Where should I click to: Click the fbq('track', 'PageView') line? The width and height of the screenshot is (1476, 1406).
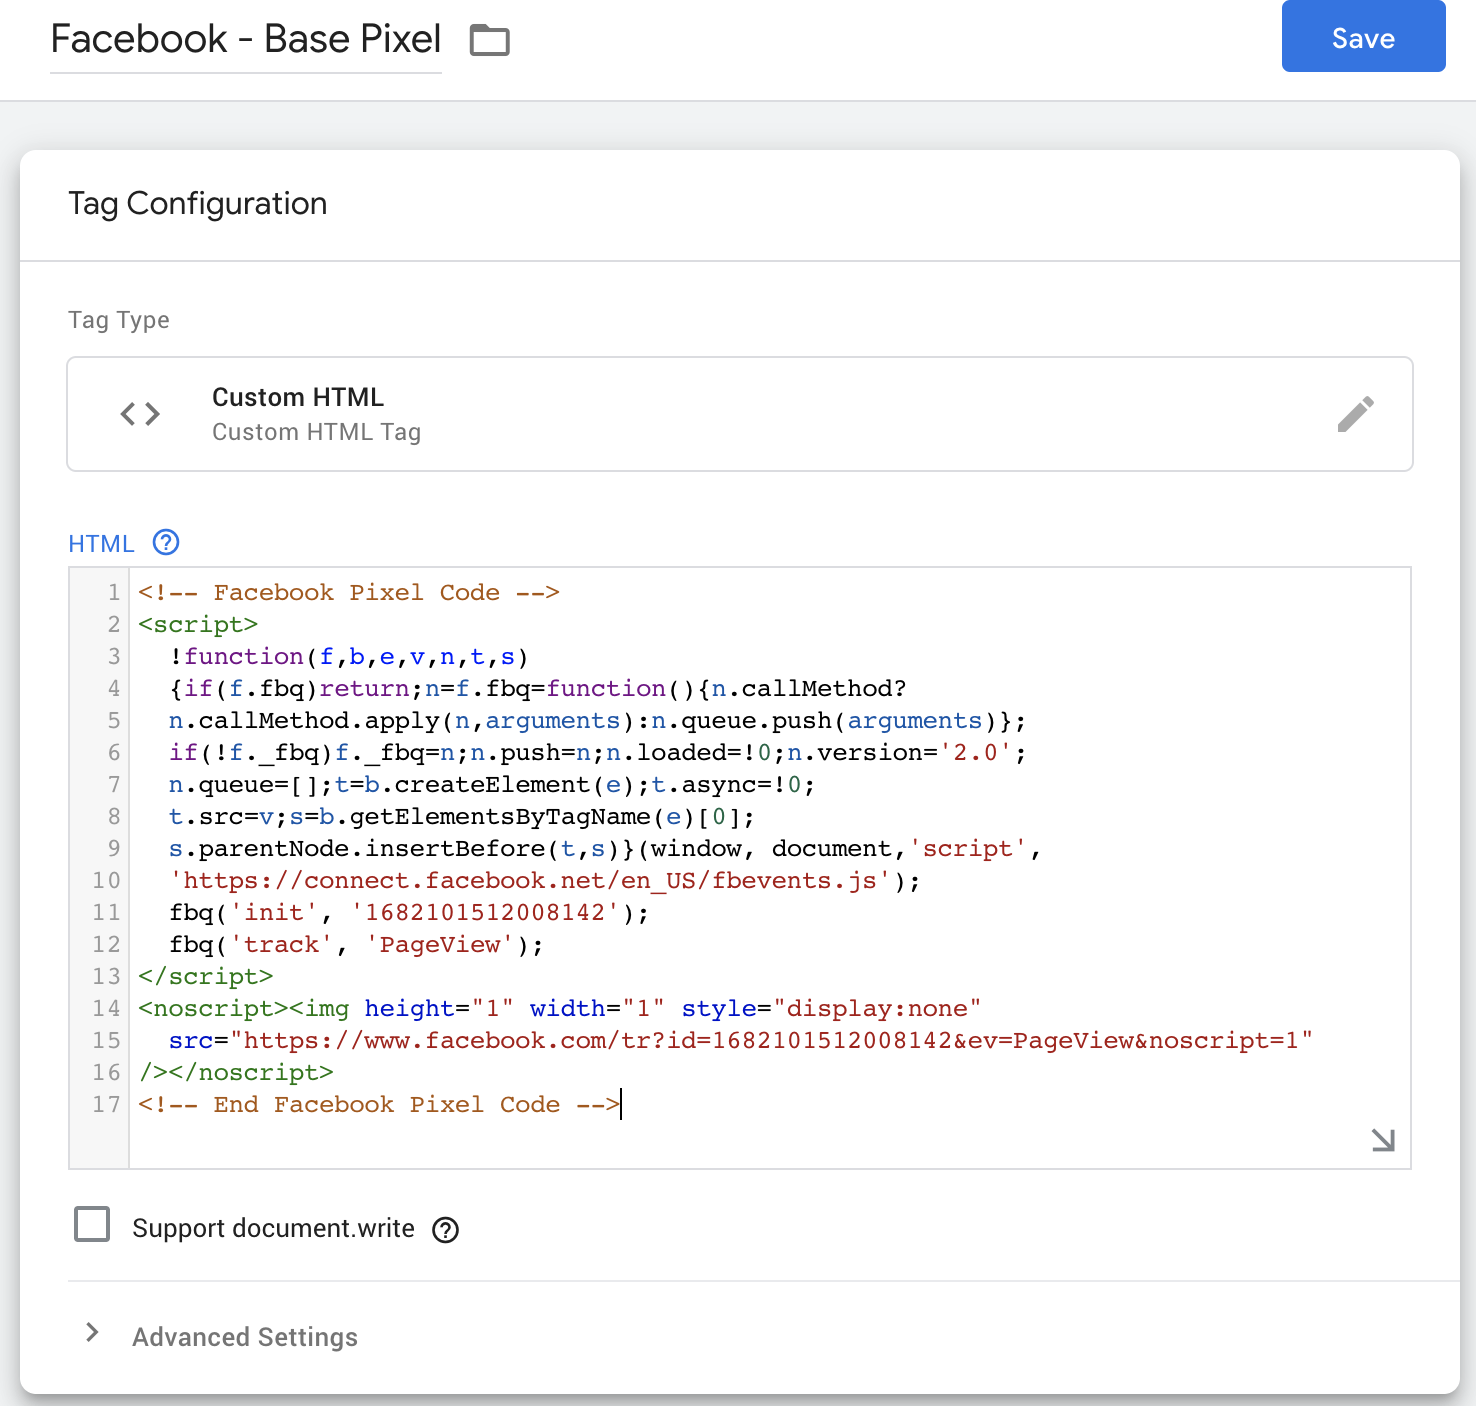pyautogui.click(x=356, y=944)
